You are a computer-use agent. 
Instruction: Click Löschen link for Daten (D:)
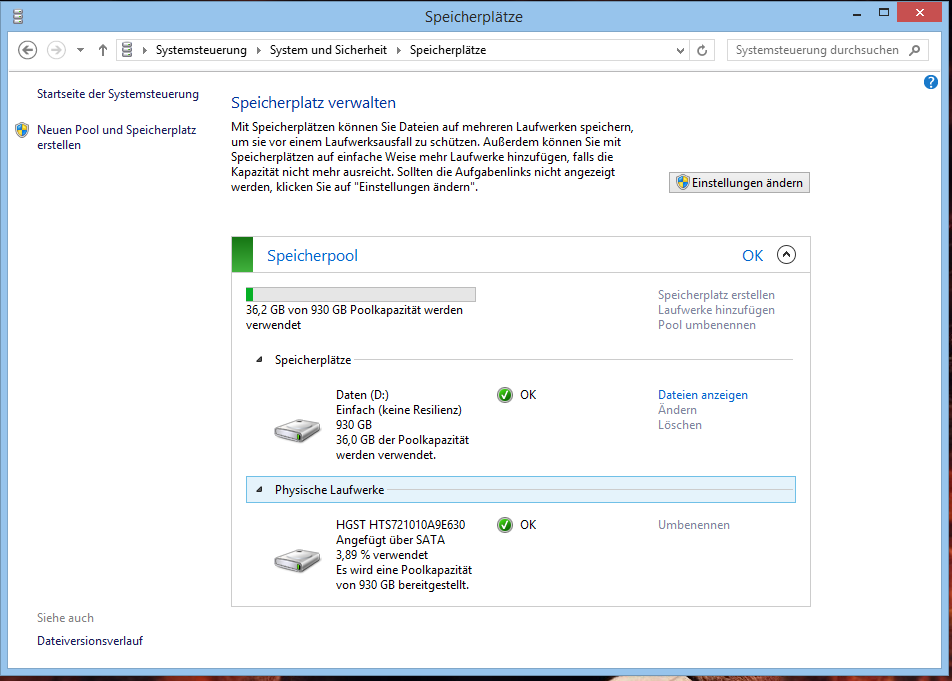click(x=679, y=425)
